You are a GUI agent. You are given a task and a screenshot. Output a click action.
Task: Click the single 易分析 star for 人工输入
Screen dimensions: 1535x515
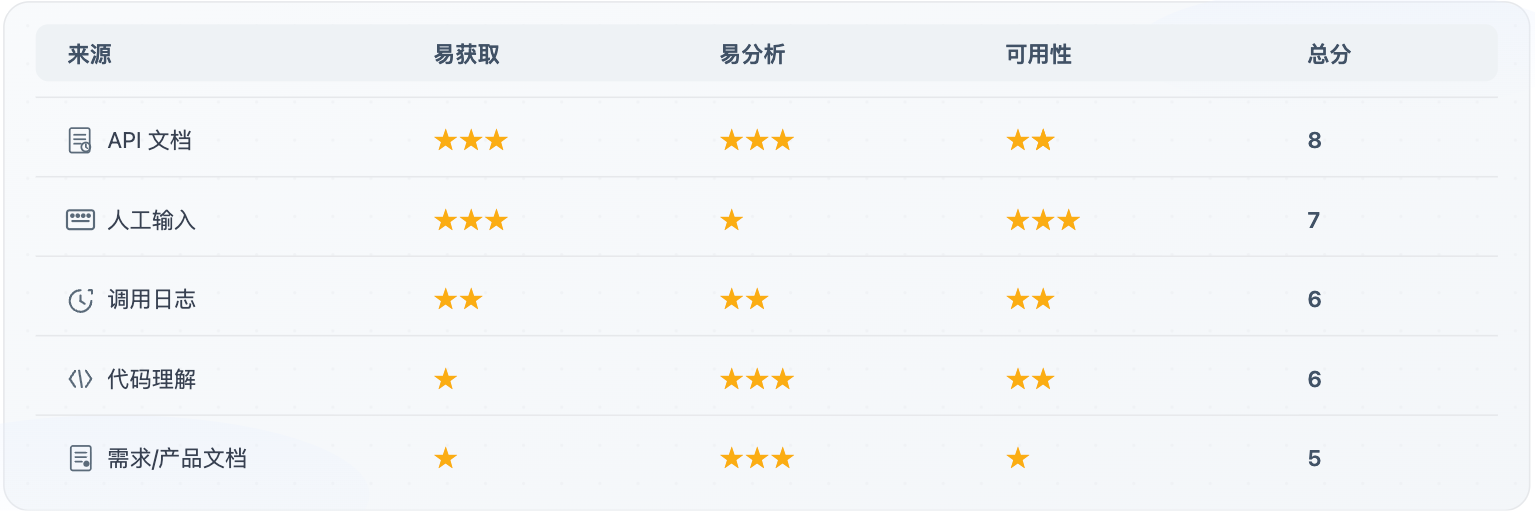731,220
